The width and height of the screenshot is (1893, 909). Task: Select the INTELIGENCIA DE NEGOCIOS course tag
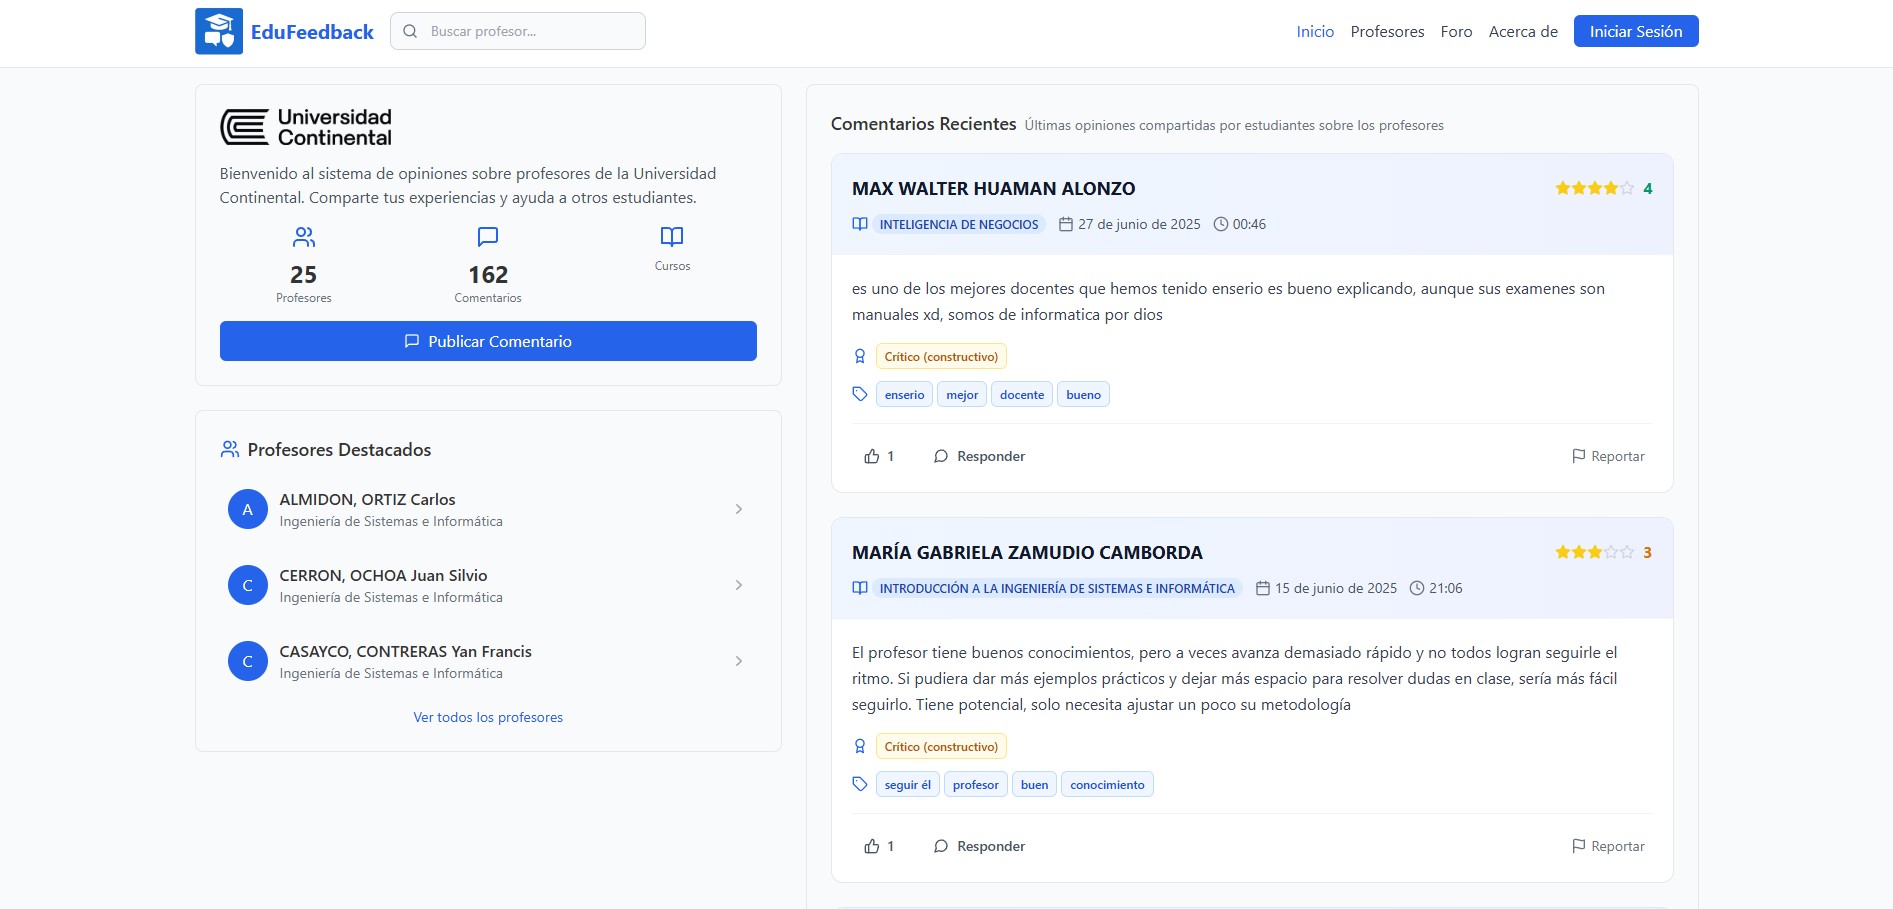pyautogui.click(x=959, y=224)
